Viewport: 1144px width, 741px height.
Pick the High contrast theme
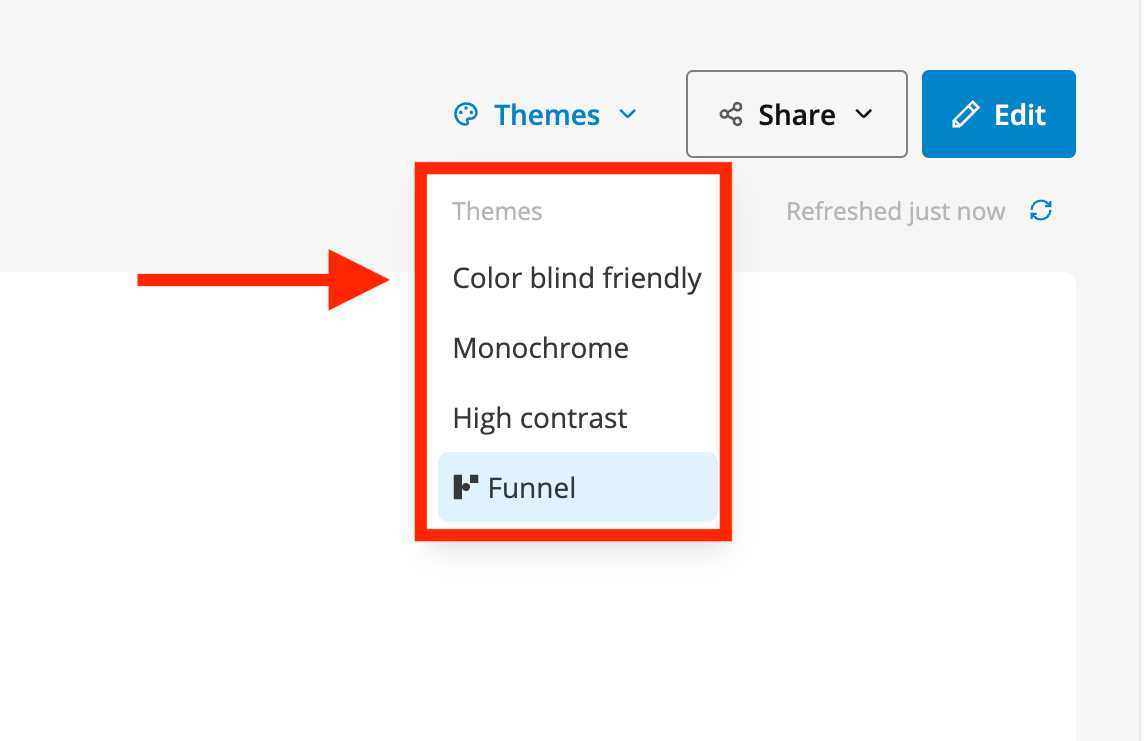pos(539,418)
